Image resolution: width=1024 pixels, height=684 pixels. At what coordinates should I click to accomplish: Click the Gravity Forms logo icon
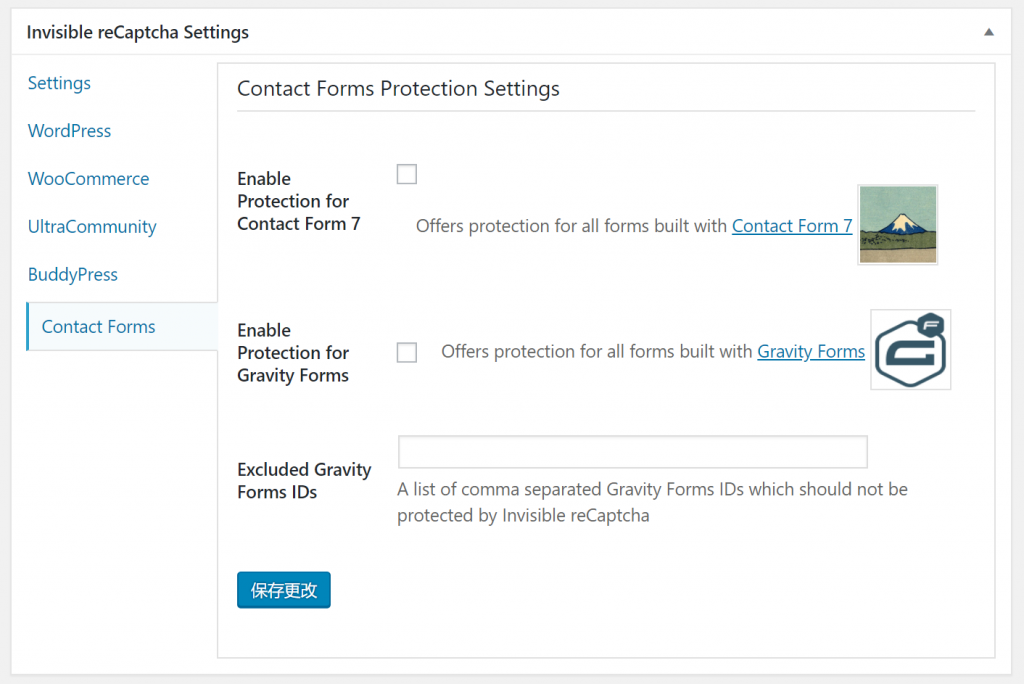tap(910, 350)
